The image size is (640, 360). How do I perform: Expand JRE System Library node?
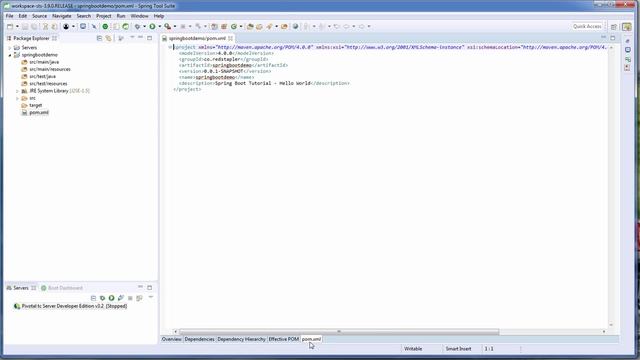coord(17,91)
